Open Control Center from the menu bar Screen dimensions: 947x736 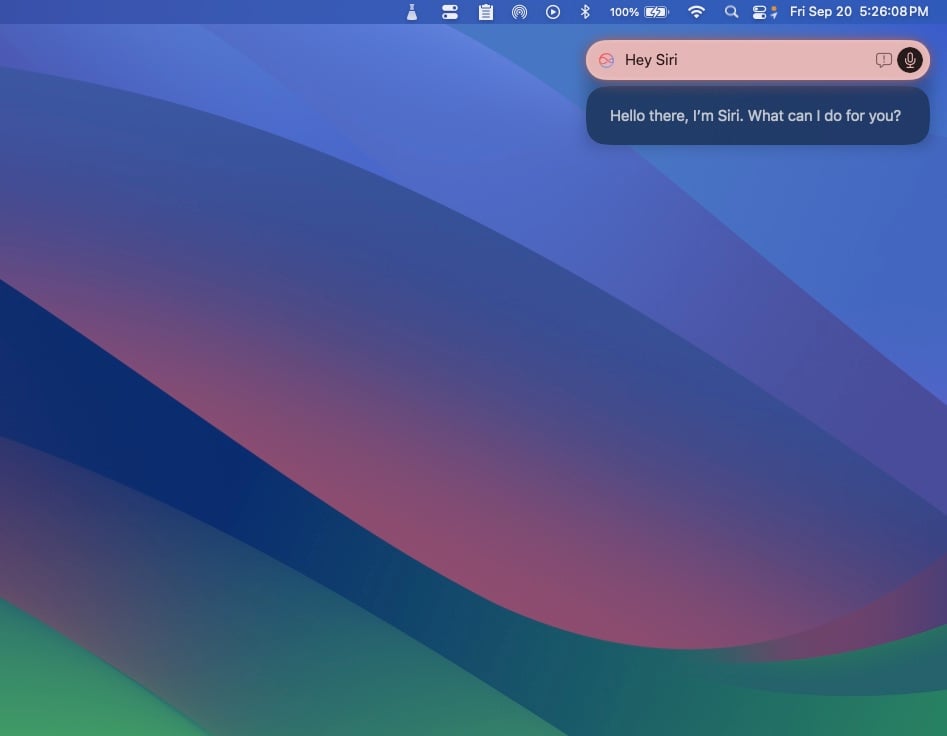(763, 12)
